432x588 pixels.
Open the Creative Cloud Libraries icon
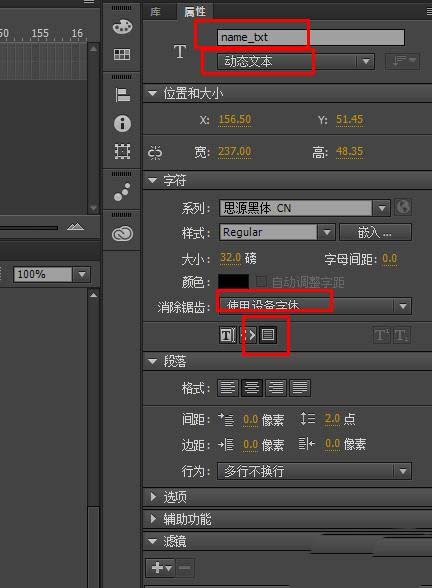point(122,234)
